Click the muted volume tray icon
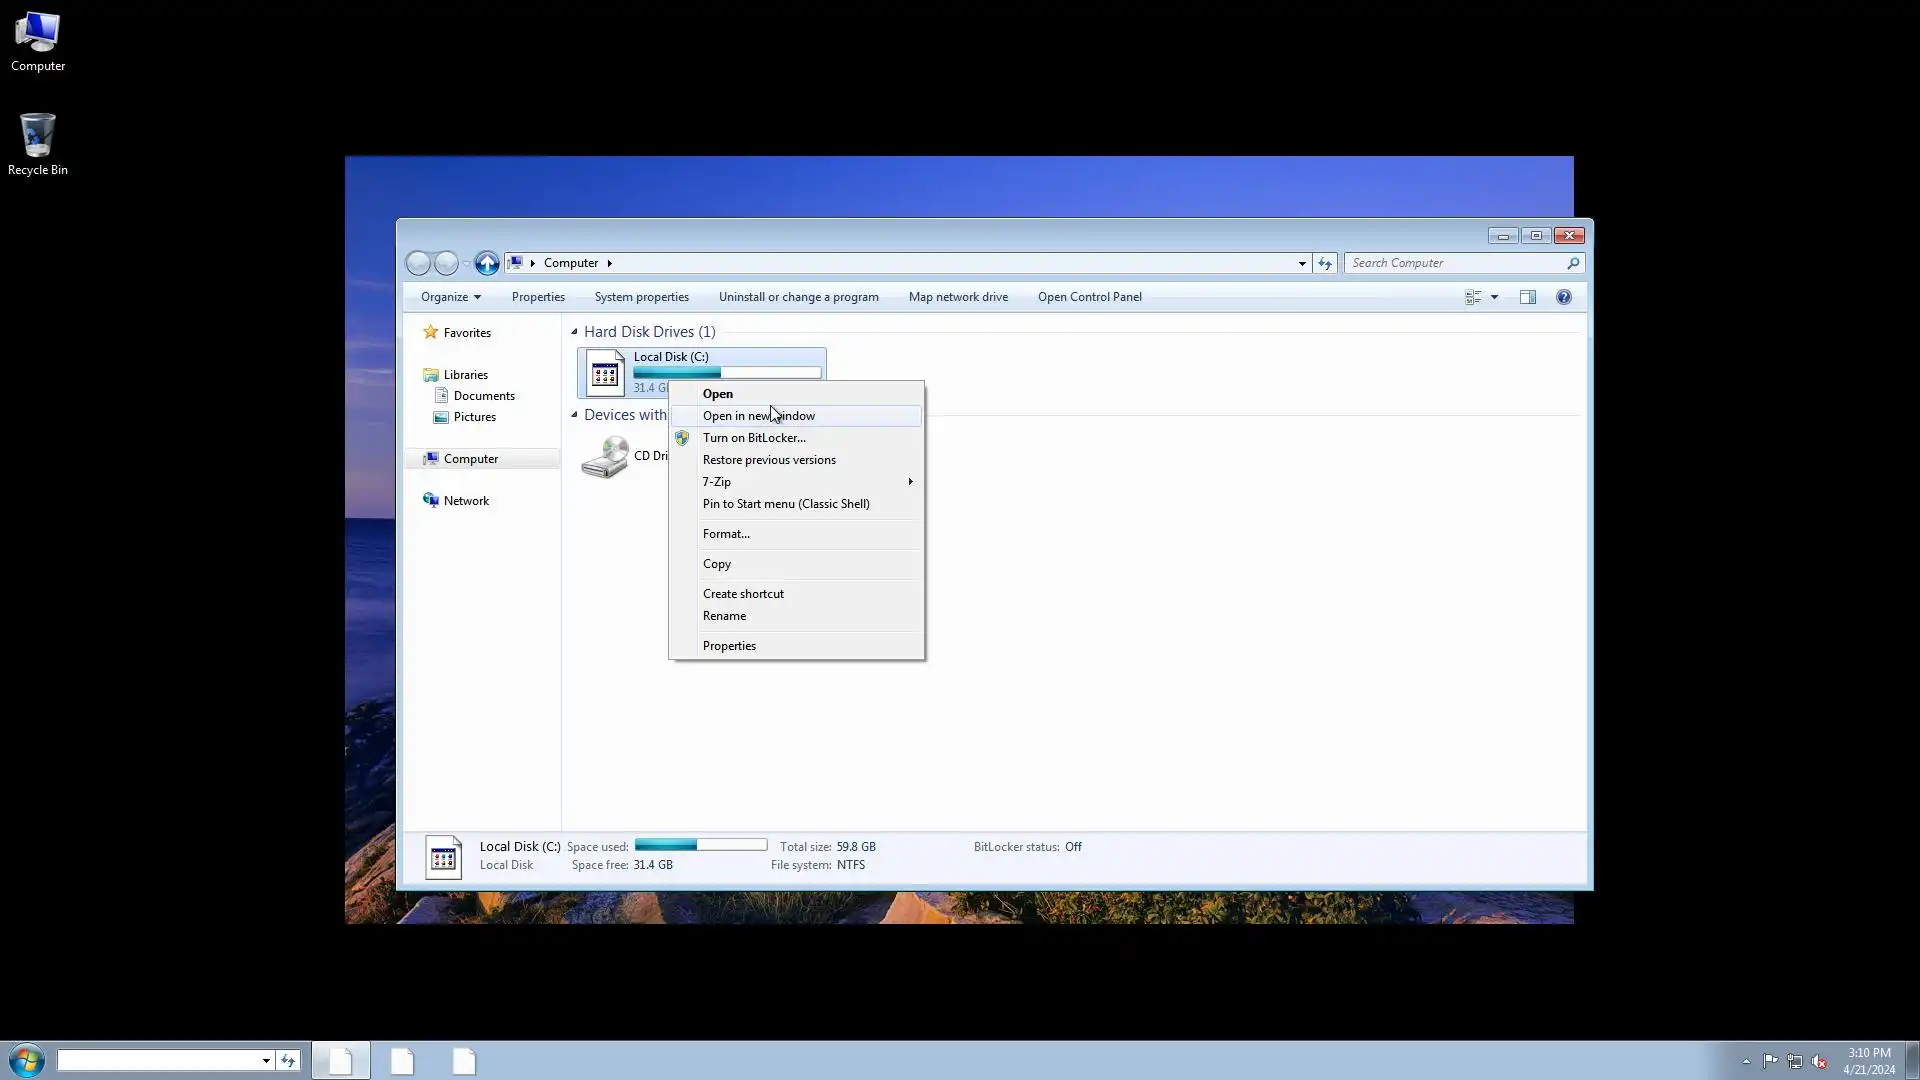1920x1080 pixels. click(1819, 1061)
